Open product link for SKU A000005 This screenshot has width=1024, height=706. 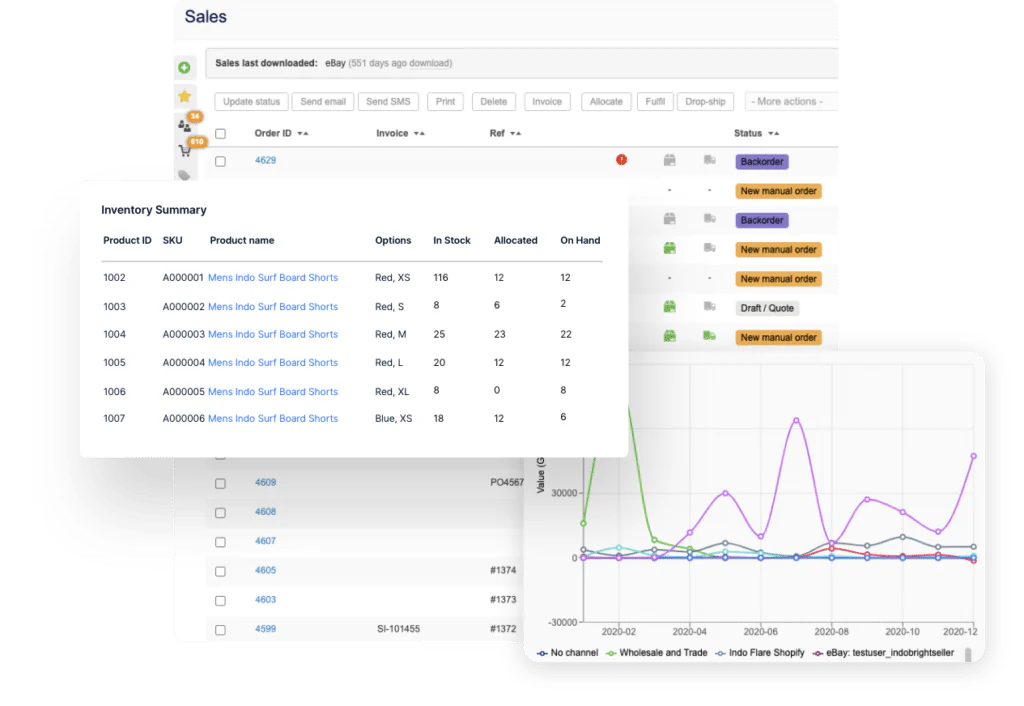coord(273,391)
